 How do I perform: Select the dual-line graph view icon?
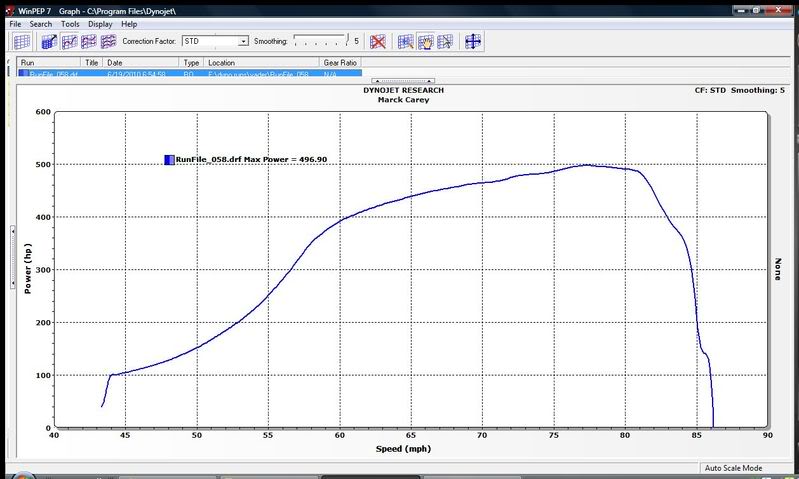point(89,41)
